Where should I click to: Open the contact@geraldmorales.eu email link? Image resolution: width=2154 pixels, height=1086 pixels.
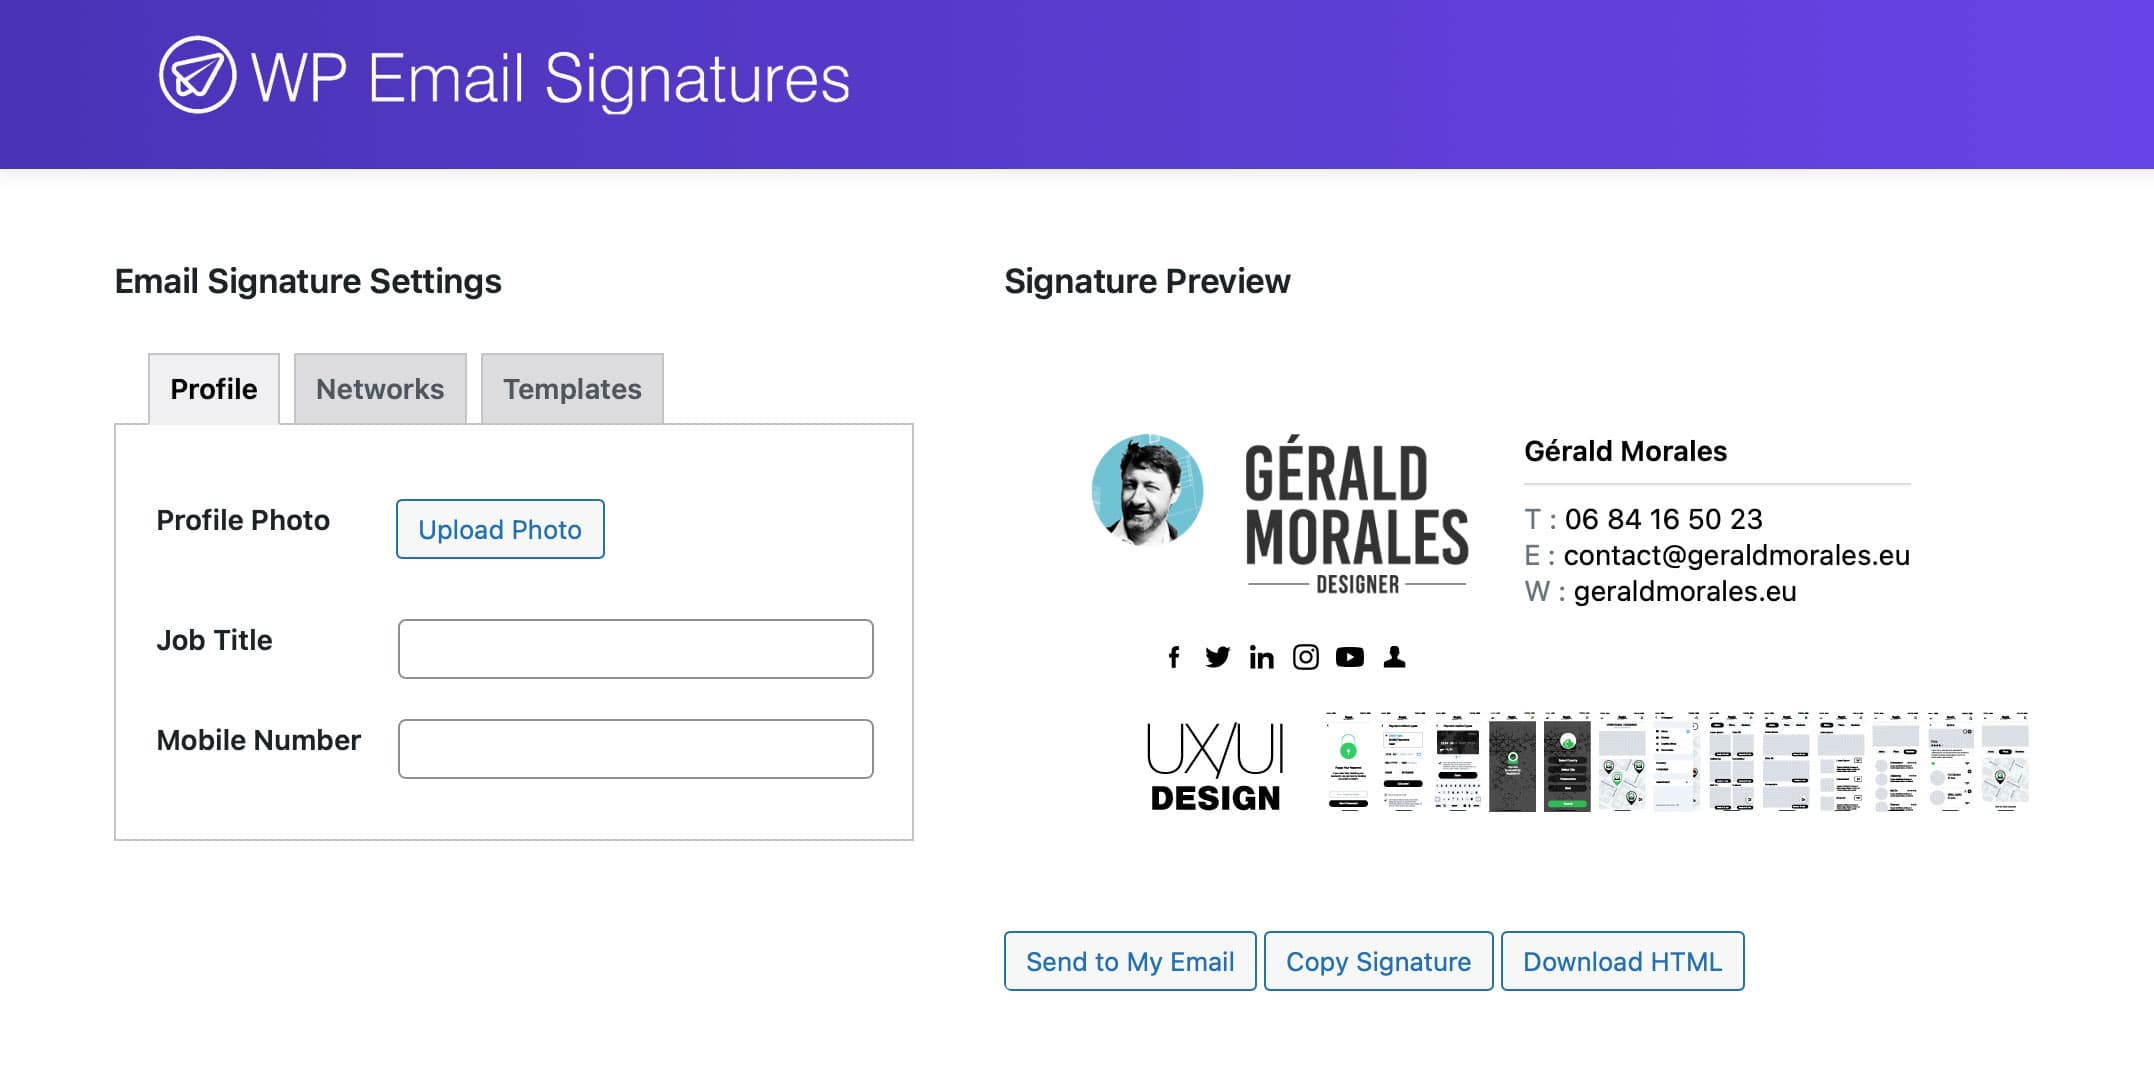(x=1736, y=555)
